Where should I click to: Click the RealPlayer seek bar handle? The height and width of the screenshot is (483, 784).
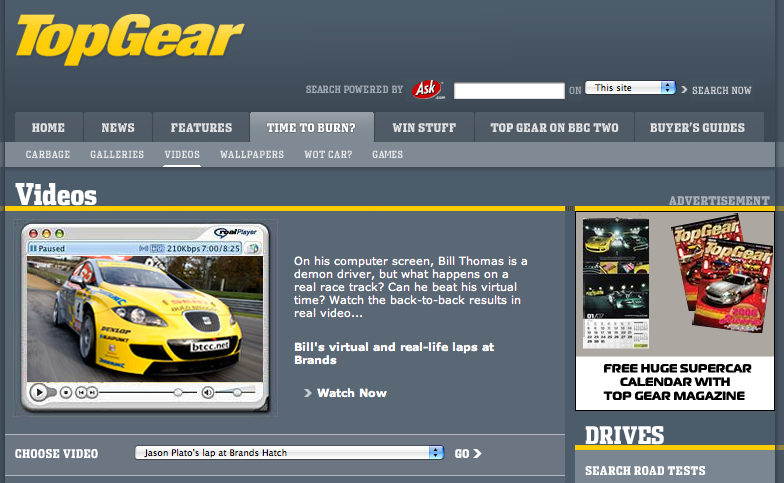[178, 393]
